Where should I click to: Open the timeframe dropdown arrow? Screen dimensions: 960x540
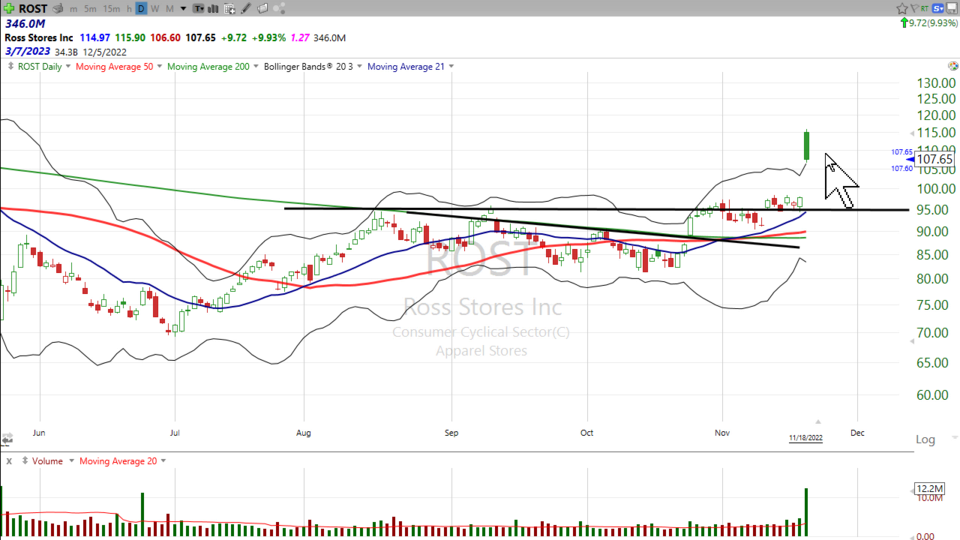click(x=183, y=9)
